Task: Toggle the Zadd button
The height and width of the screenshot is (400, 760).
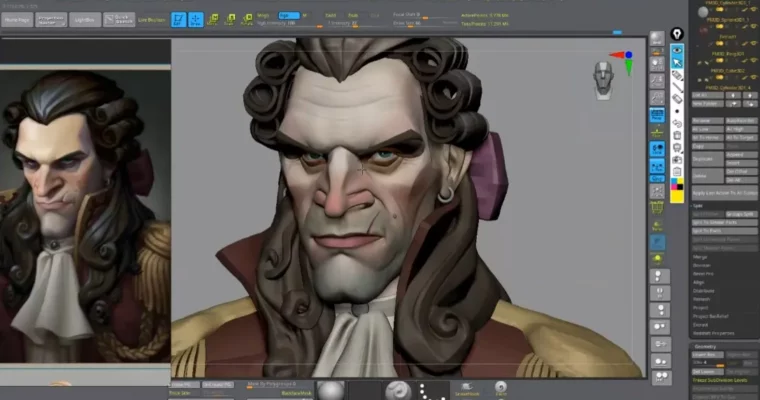Action: 331,16
